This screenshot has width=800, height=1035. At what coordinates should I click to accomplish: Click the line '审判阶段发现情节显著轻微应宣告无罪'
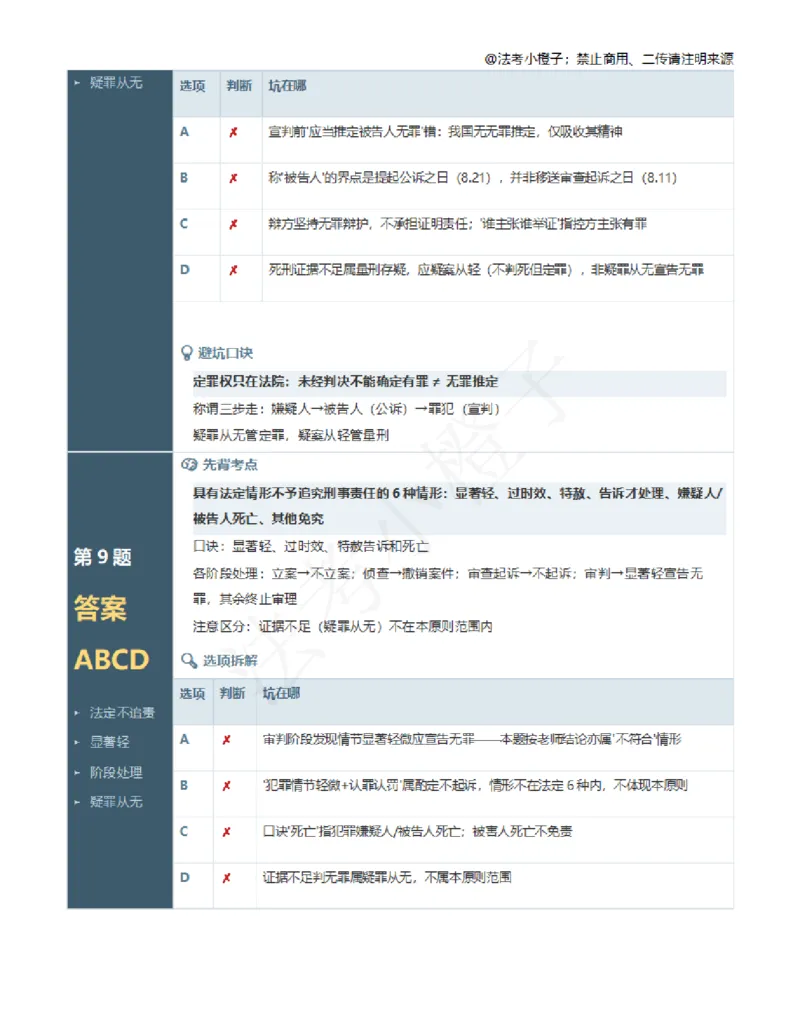click(x=472, y=739)
